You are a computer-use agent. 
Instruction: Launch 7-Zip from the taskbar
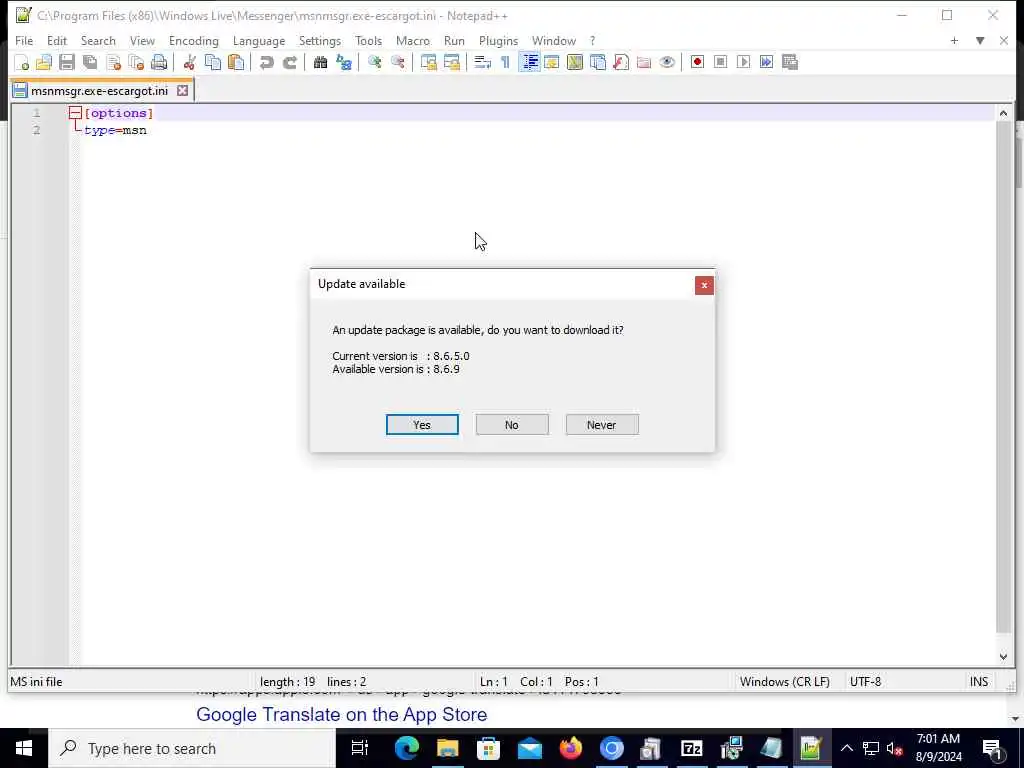click(x=692, y=748)
